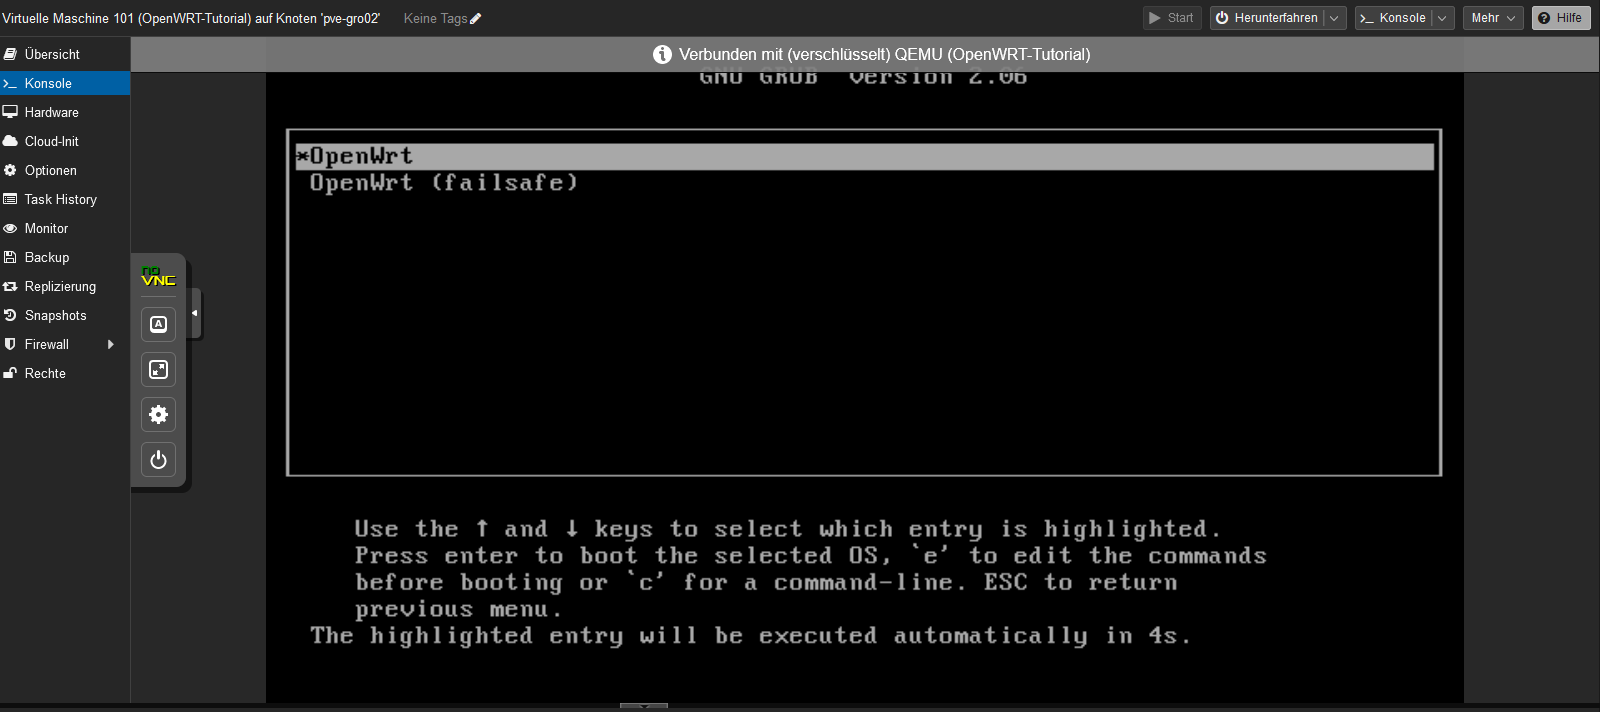
Task: Click the Start VM button
Action: coord(1172,18)
